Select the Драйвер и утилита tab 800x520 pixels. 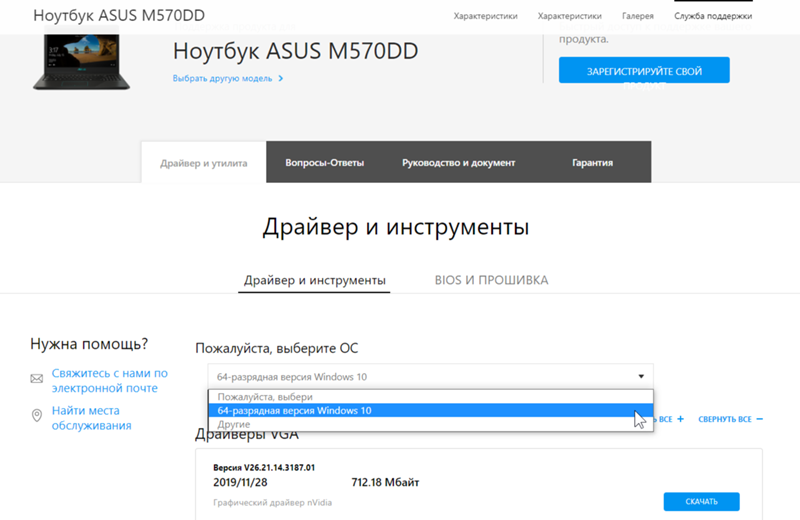tap(204, 163)
